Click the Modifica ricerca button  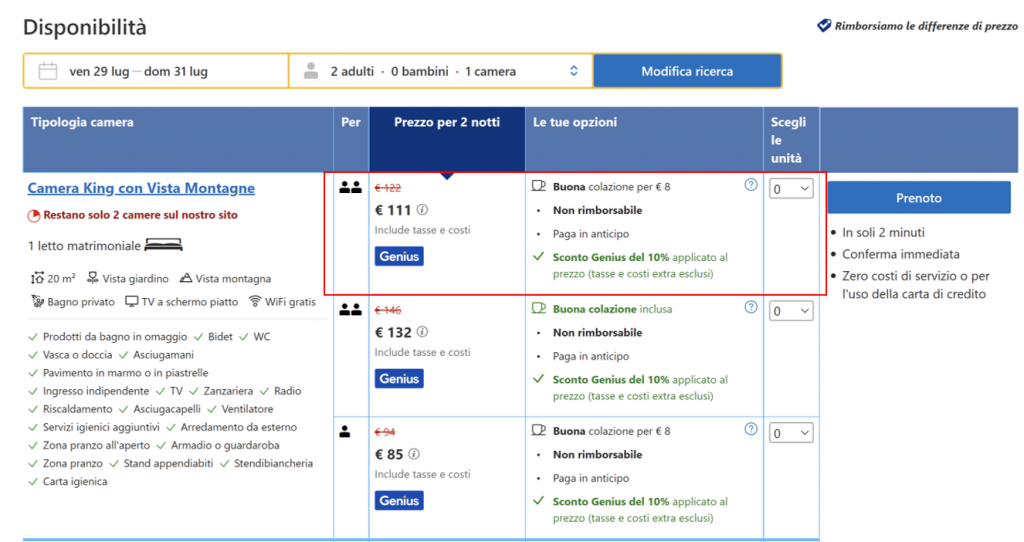687,71
